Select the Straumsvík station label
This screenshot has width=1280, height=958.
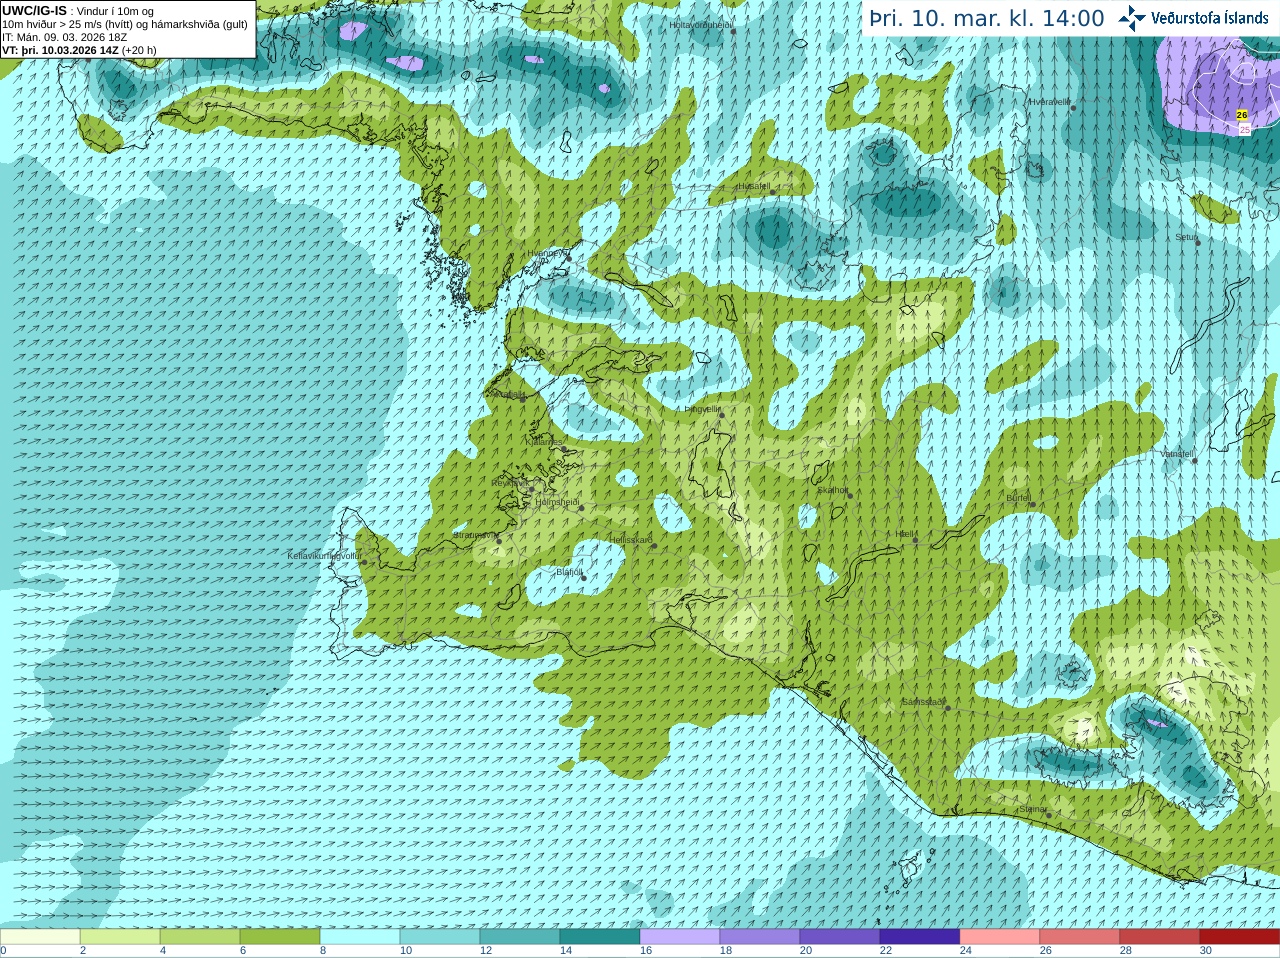click(x=475, y=535)
